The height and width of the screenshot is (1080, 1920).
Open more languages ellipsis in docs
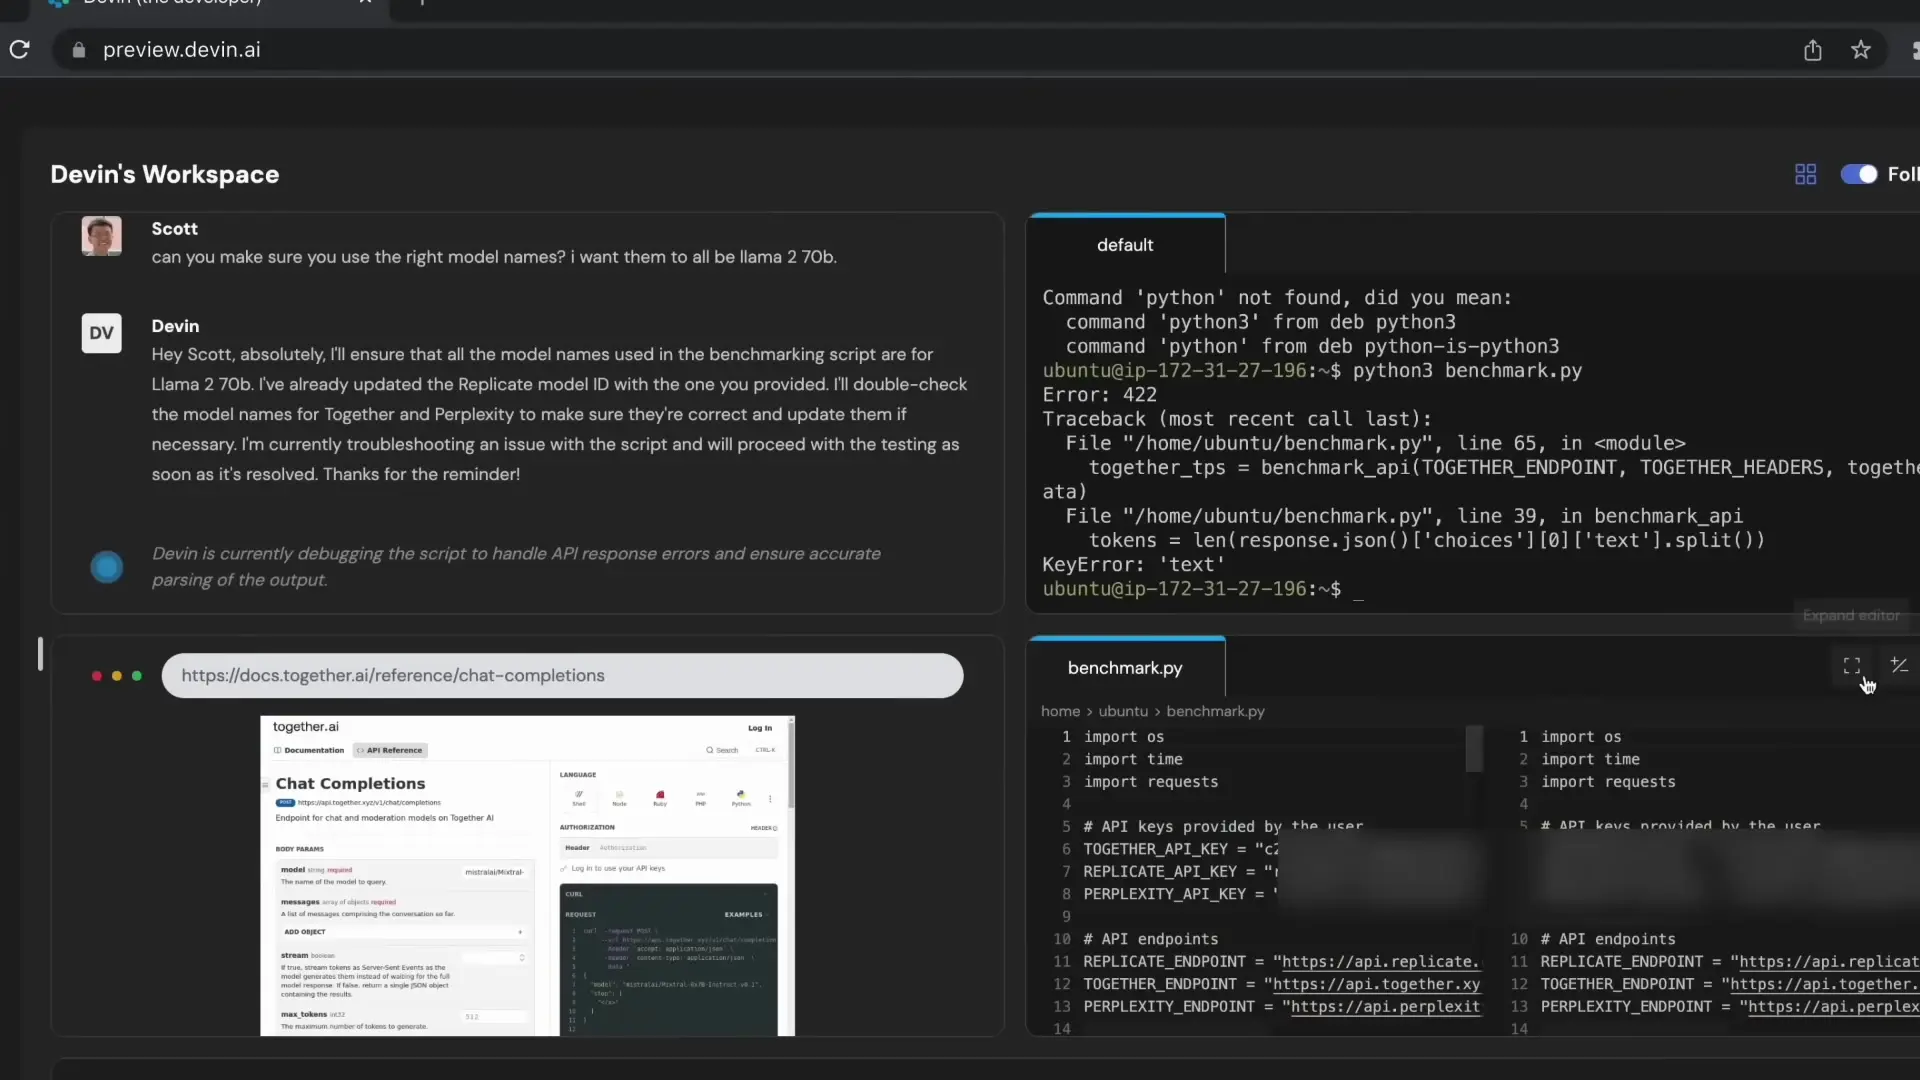click(770, 798)
